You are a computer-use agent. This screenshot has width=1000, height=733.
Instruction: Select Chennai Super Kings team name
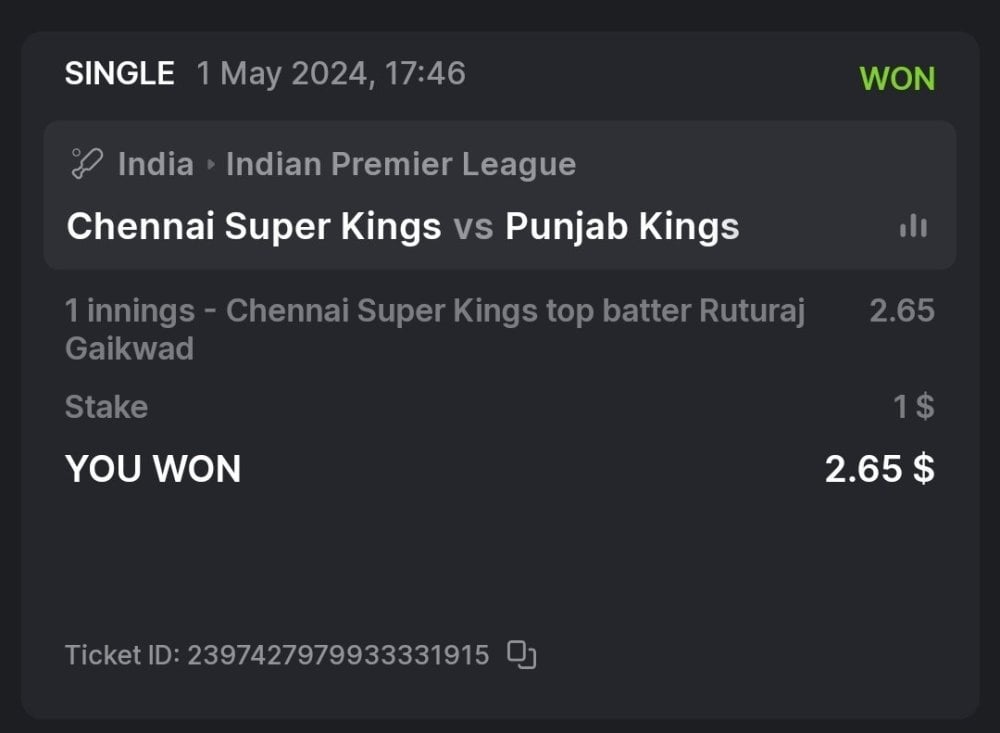pyautogui.click(x=253, y=227)
